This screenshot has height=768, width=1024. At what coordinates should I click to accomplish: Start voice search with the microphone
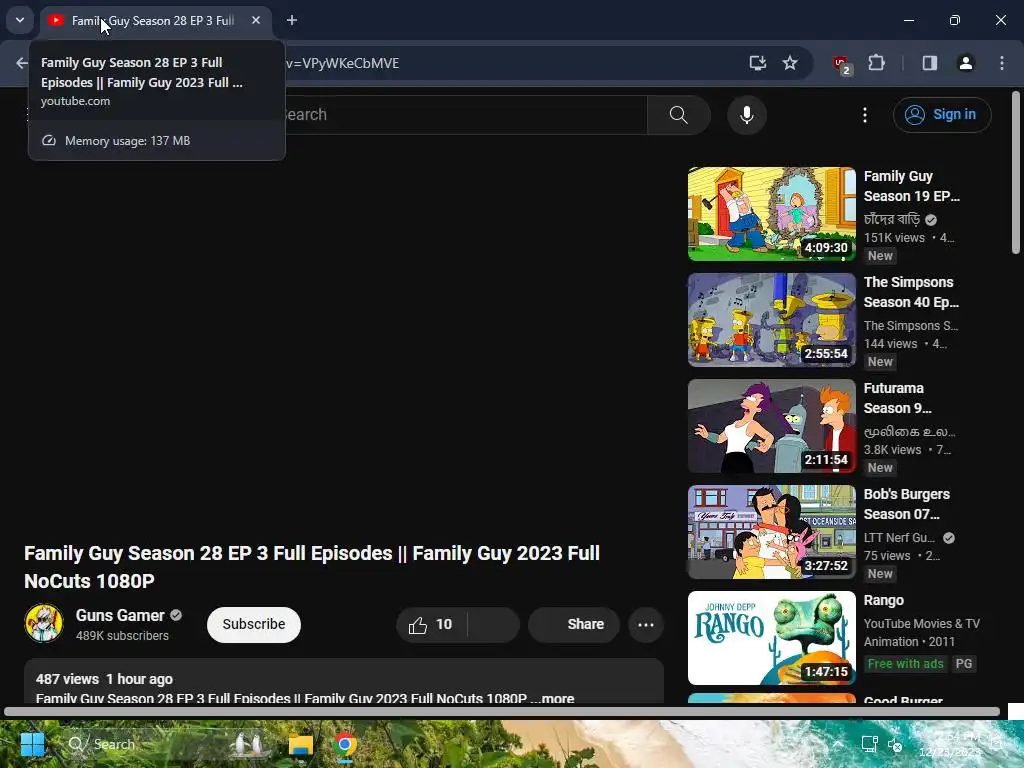(x=746, y=115)
